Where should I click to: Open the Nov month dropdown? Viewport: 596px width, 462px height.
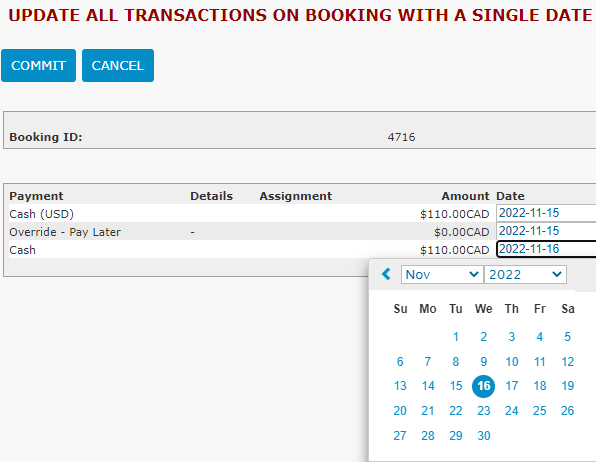[x=442, y=275]
